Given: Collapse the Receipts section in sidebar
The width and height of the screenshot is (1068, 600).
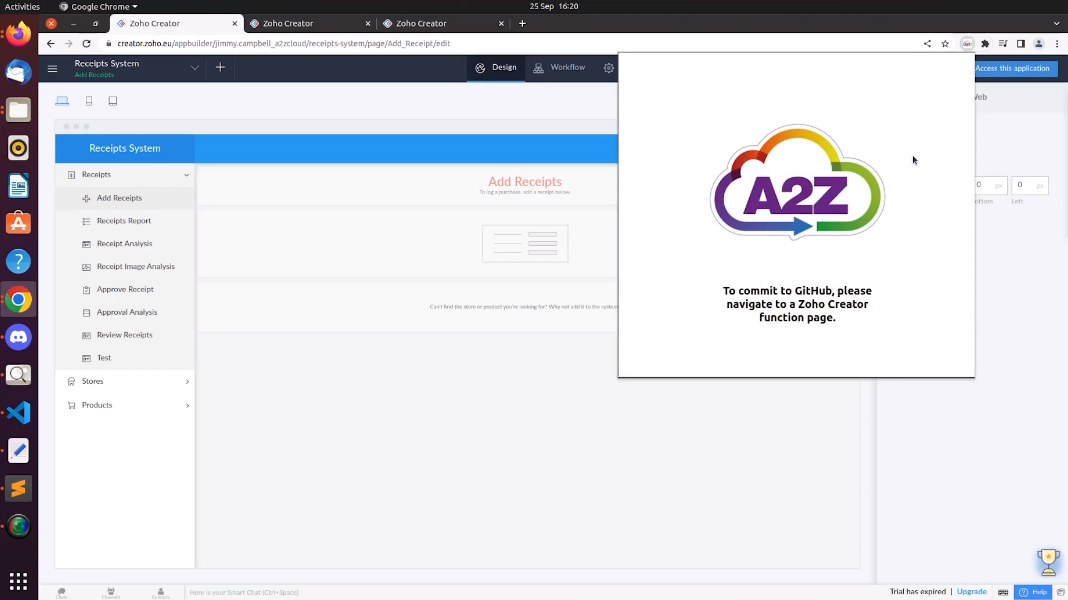Looking at the screenshot, I should pyautogui.click(x=187, y=175).
